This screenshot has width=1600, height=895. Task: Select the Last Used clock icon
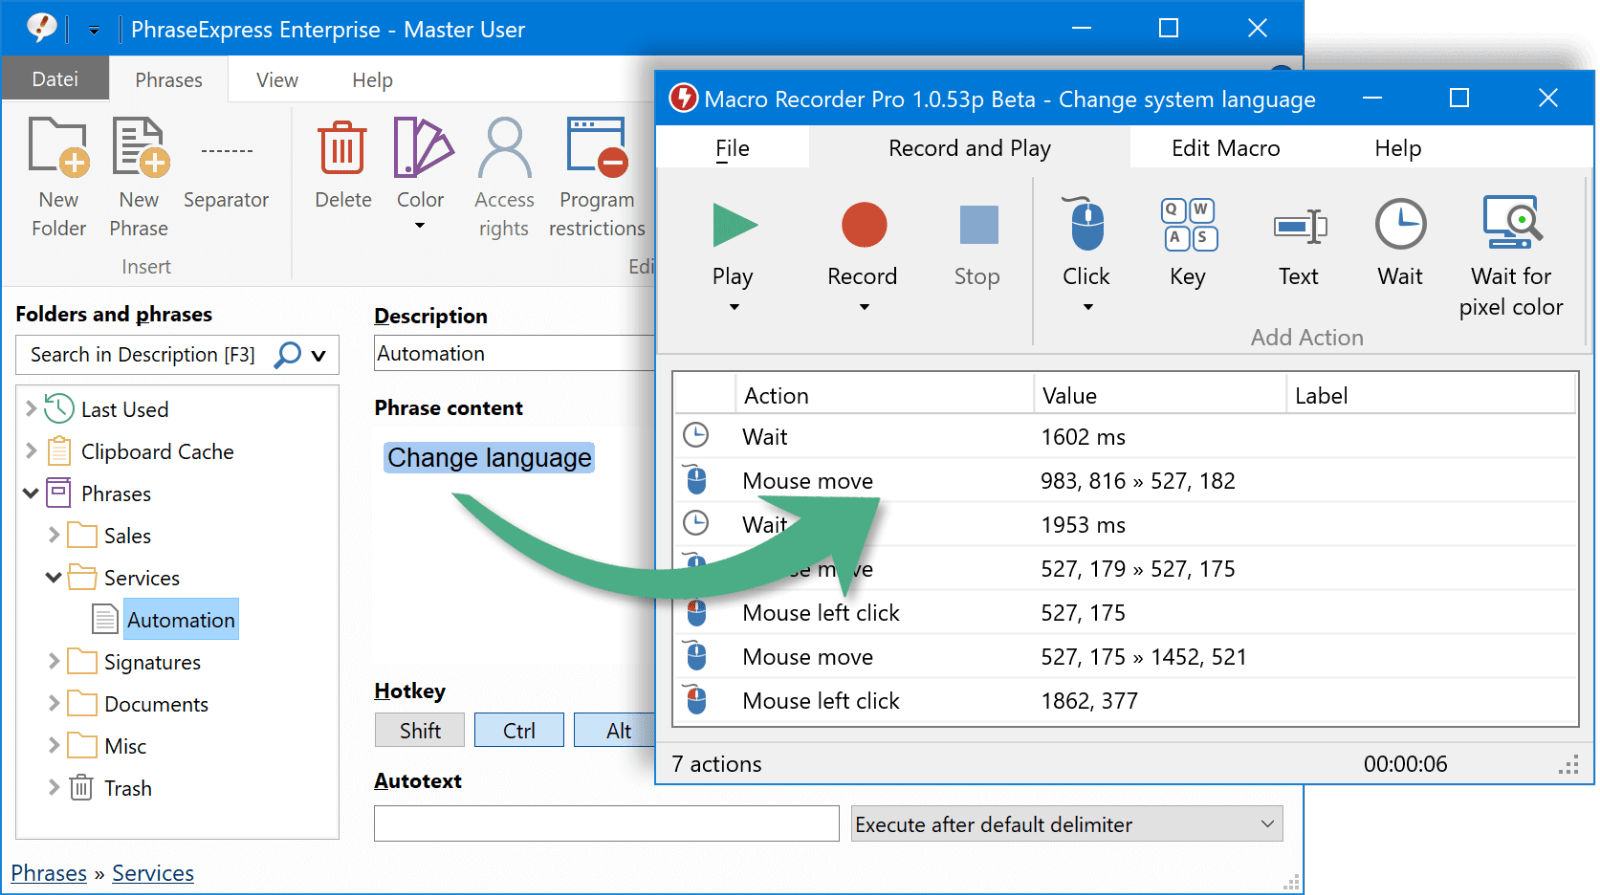[x=59, y=409]
